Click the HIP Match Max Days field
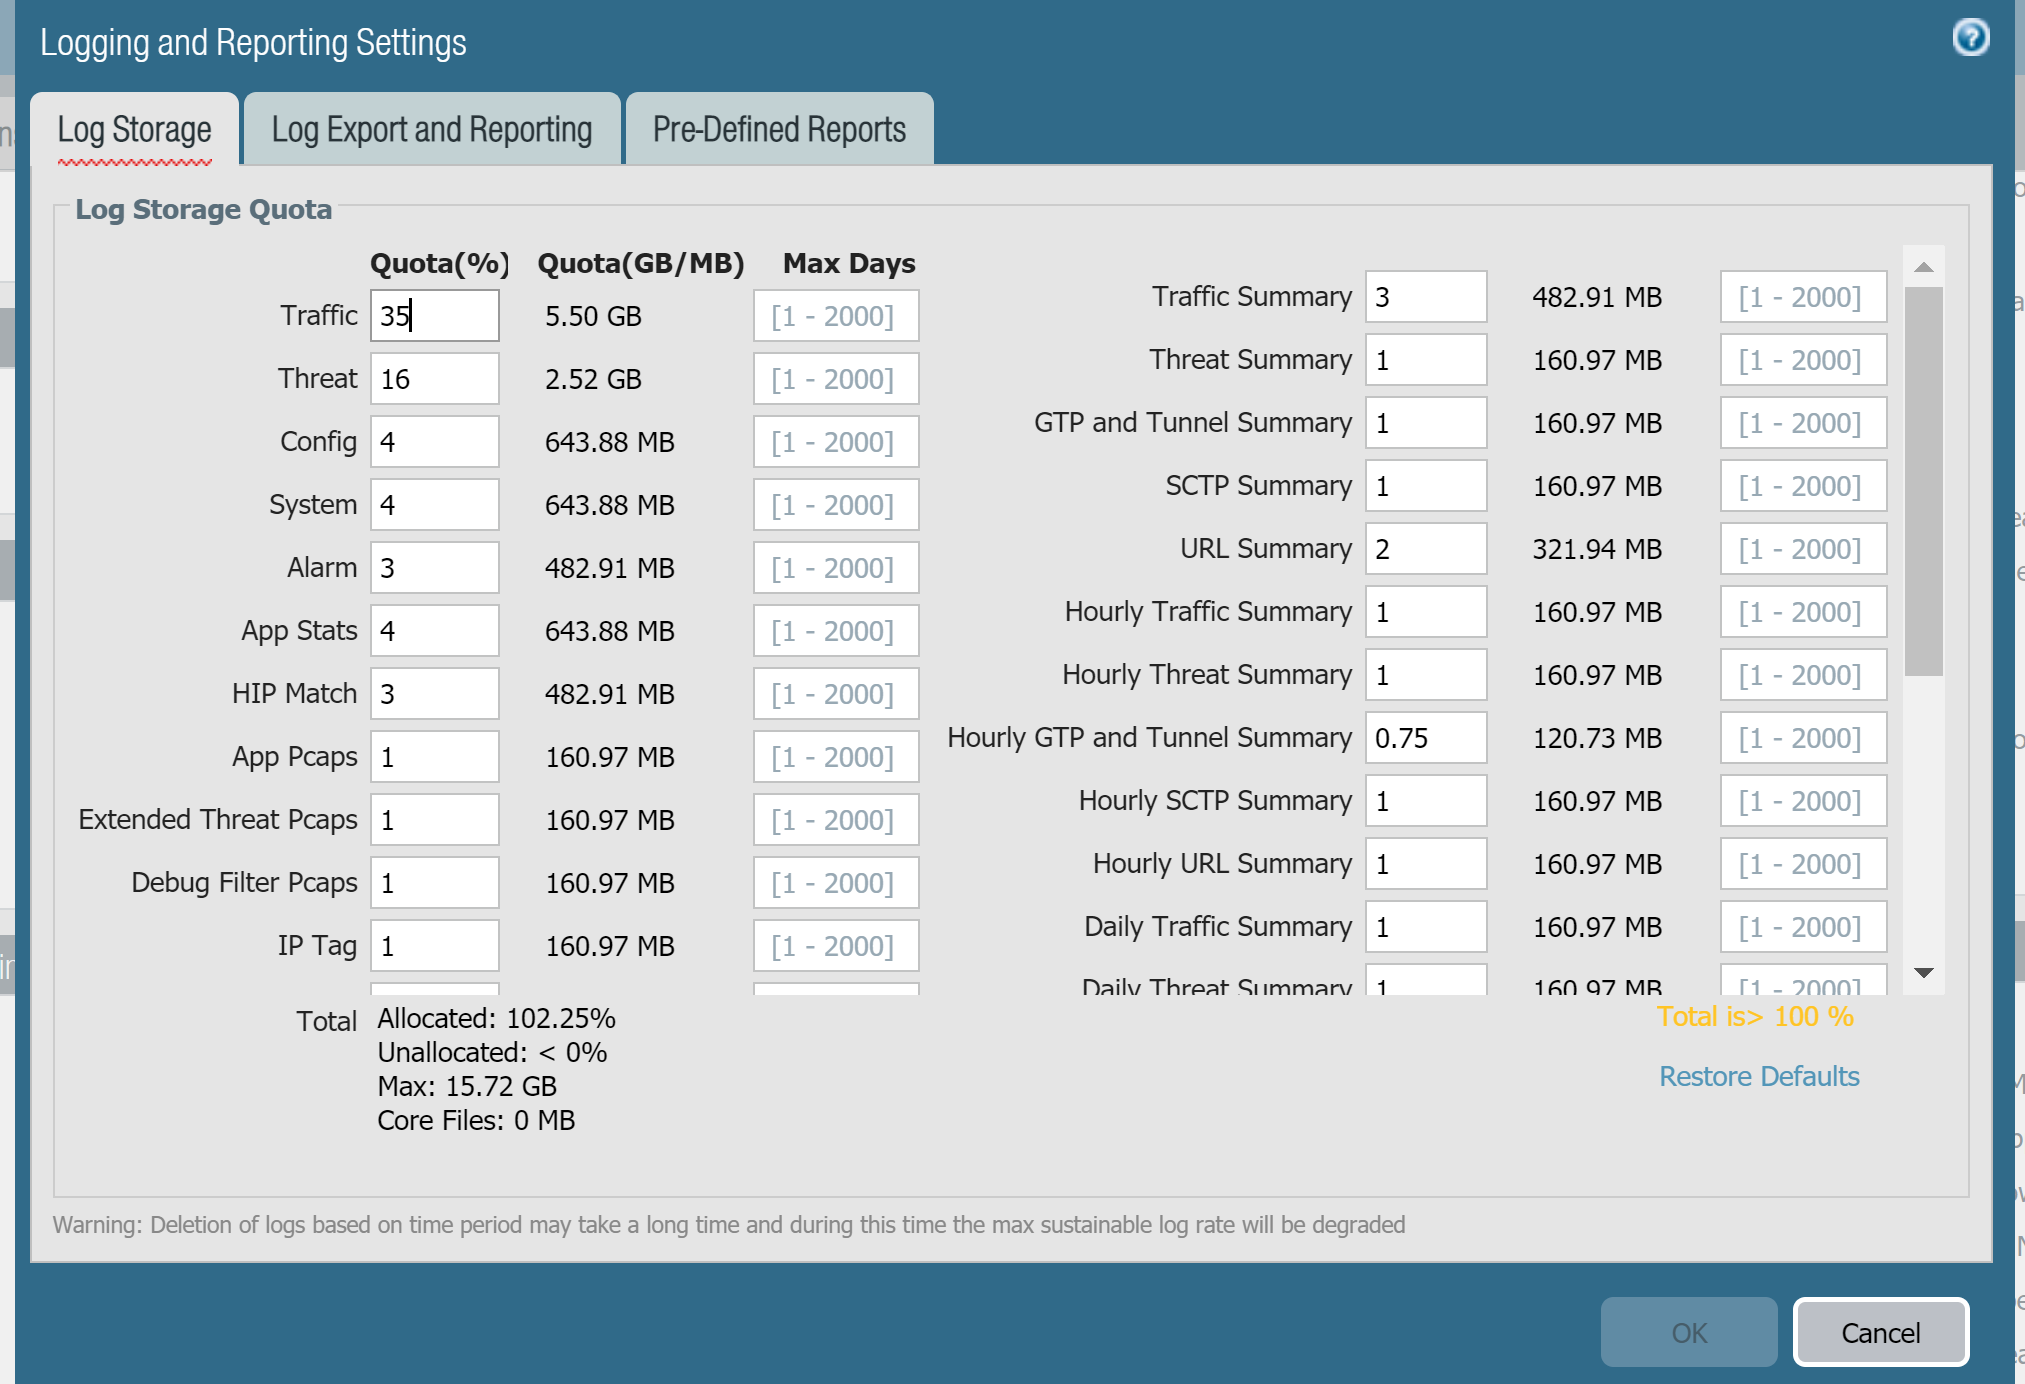 pos(835,694)
